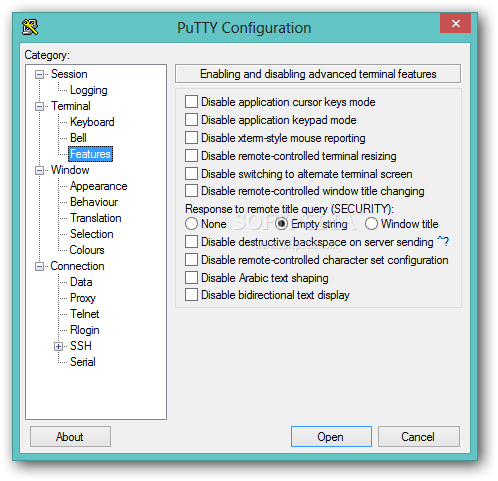Check Disable Arabic text shaping
The height and width of the screenshot is (481, 498).
tap(191, 278)
